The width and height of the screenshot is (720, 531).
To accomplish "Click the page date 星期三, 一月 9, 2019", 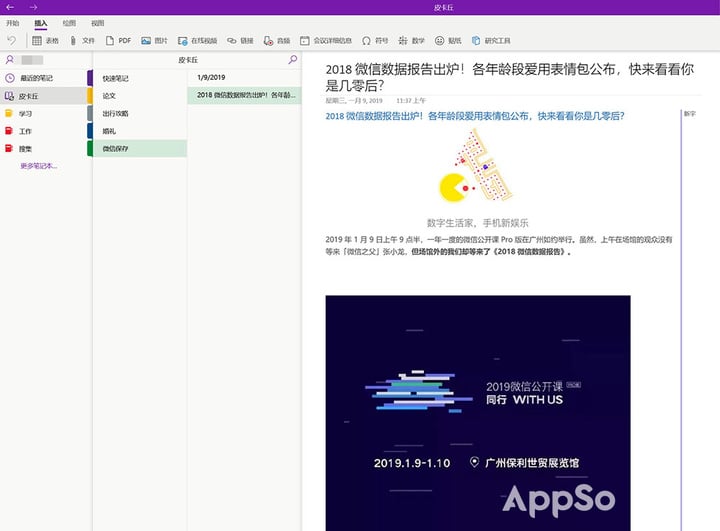I will 354,100.
